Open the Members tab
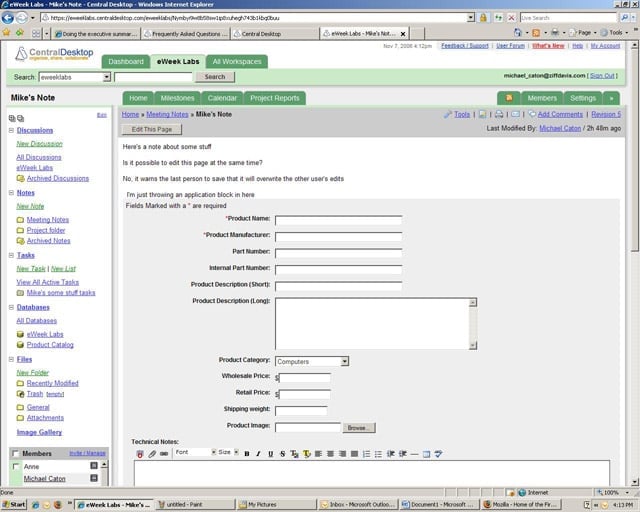This screenshot has height=512, width=640. (x=542, y=98)
